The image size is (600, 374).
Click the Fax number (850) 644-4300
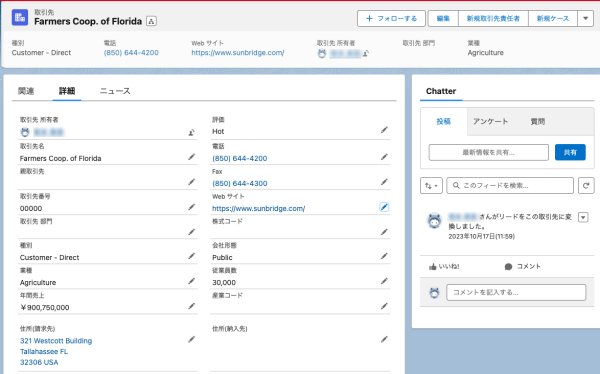pyautogui.click(x=240, y=183)
